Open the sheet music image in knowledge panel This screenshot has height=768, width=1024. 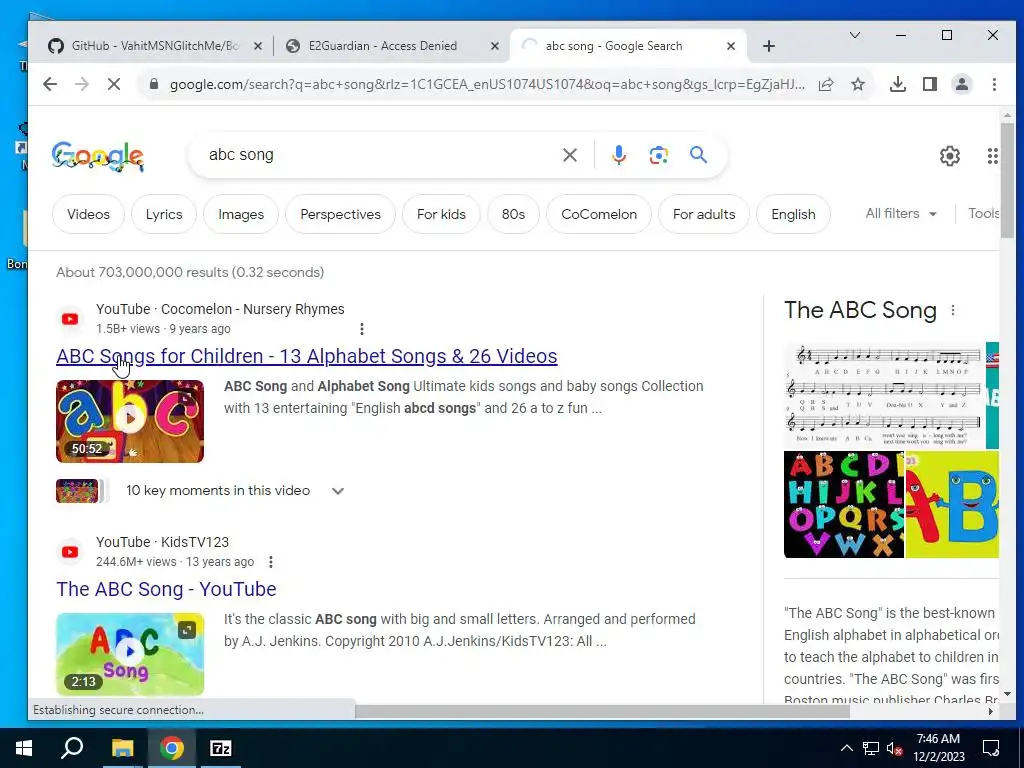coord(884,396)
